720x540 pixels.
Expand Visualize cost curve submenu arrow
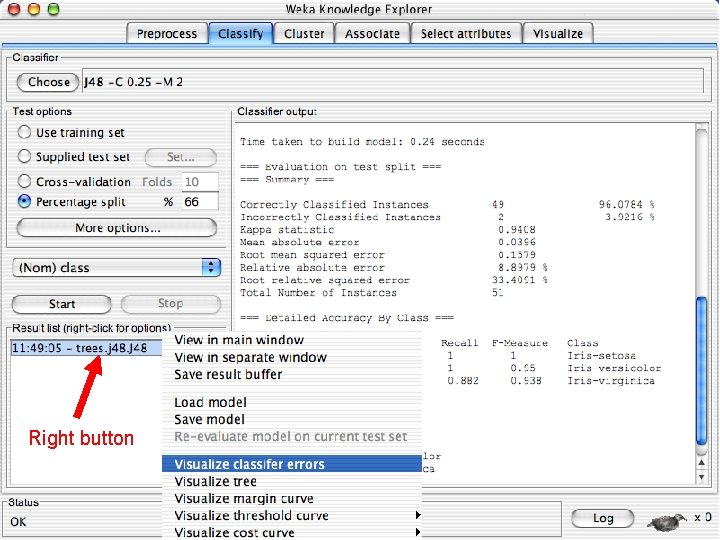[417, 532]
